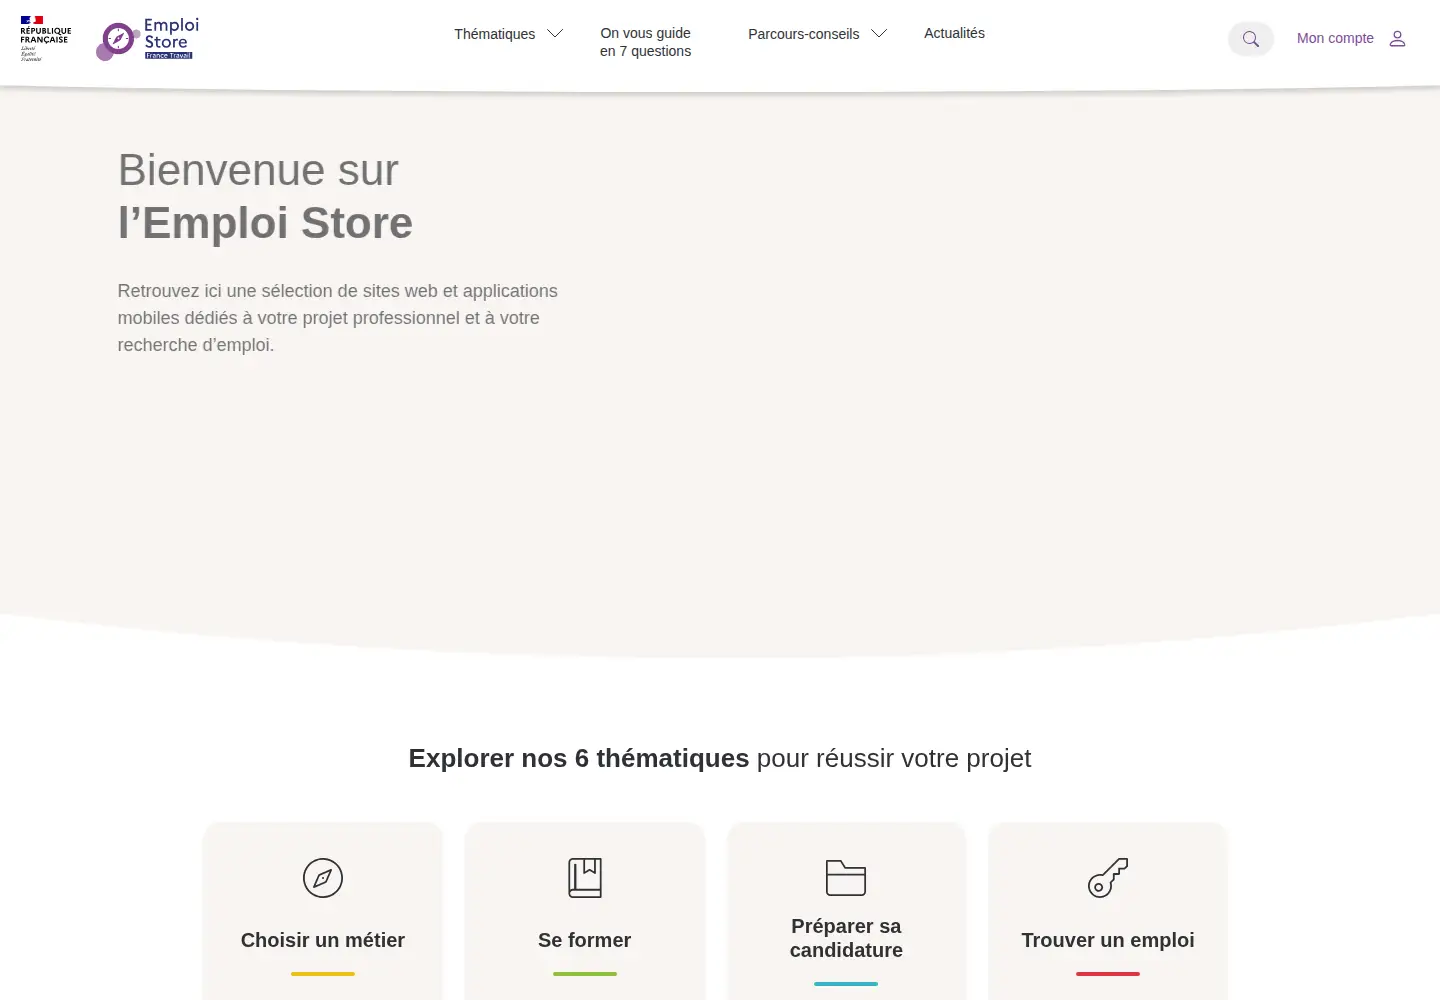The image size is (1440, 1000).
Task: Click the compass icon for Choisir un métier
Action: pyautogui.click(x=323, y=878)
